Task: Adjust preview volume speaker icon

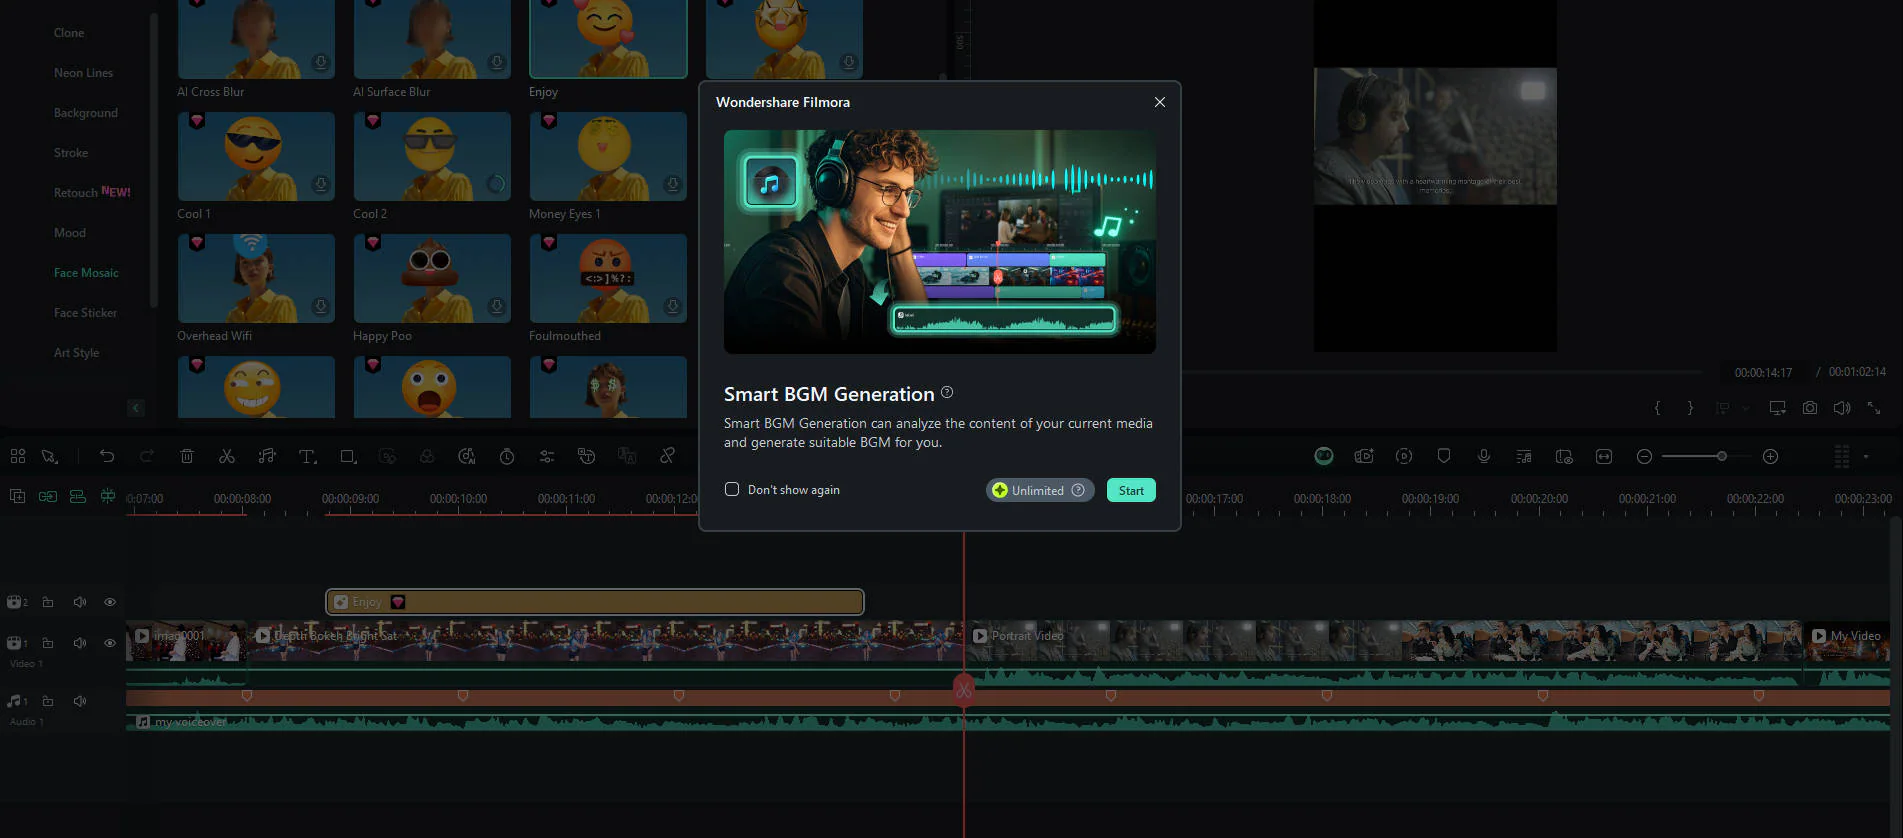Action: click(1842, 408)
